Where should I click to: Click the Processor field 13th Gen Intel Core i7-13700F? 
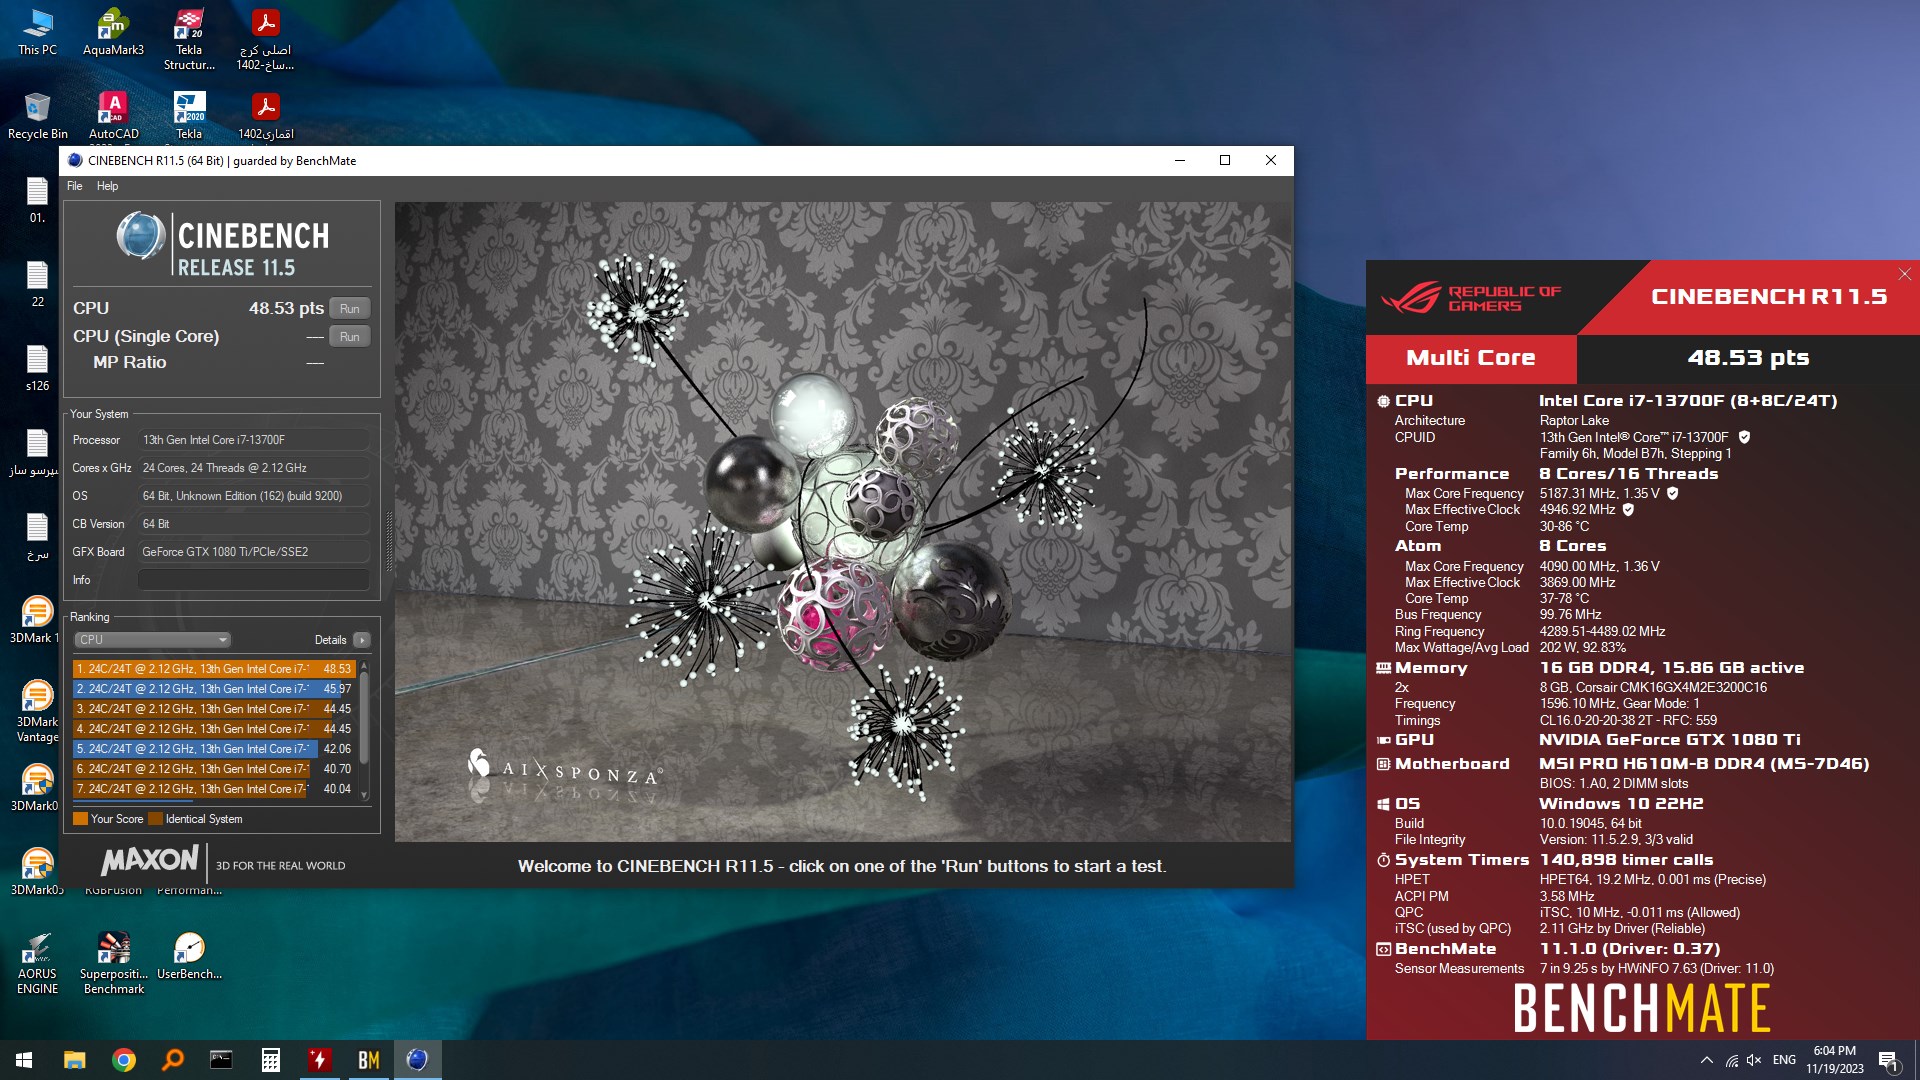tap(254, 440)
